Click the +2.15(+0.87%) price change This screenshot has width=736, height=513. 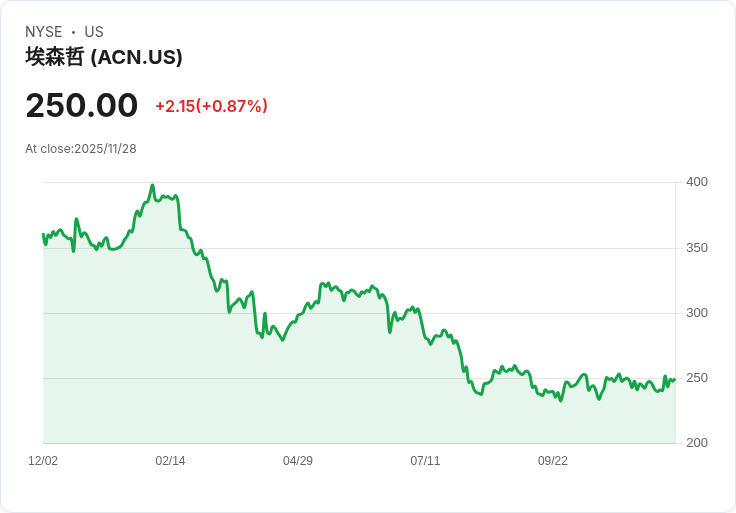212,106
